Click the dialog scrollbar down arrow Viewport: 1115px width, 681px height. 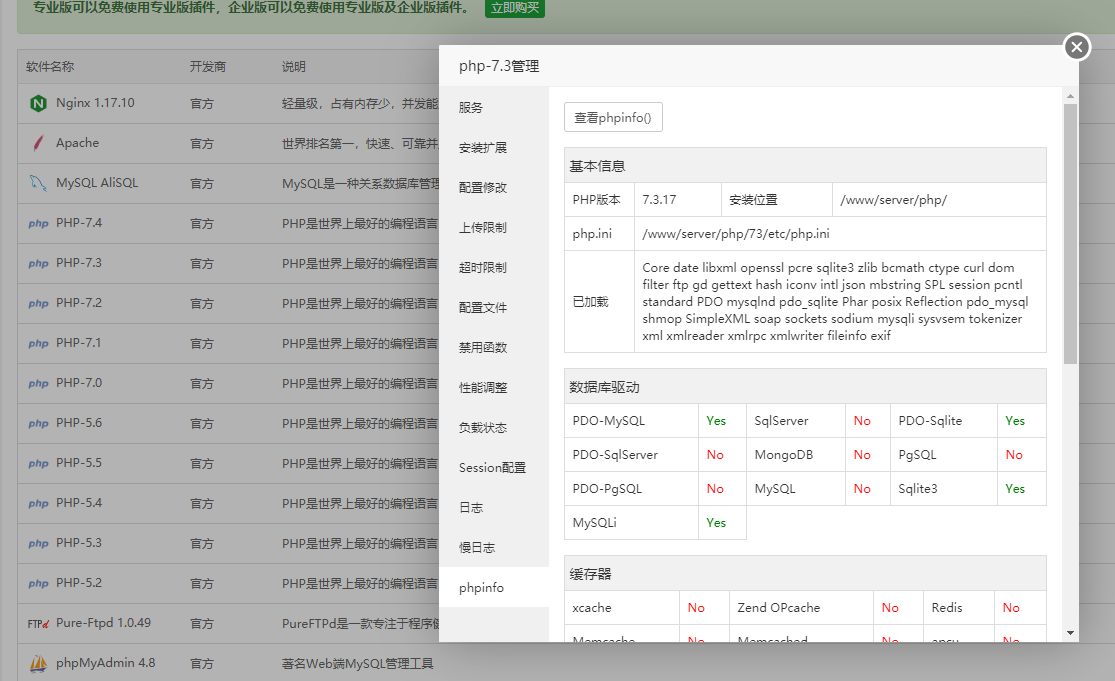coord(1070,633)
